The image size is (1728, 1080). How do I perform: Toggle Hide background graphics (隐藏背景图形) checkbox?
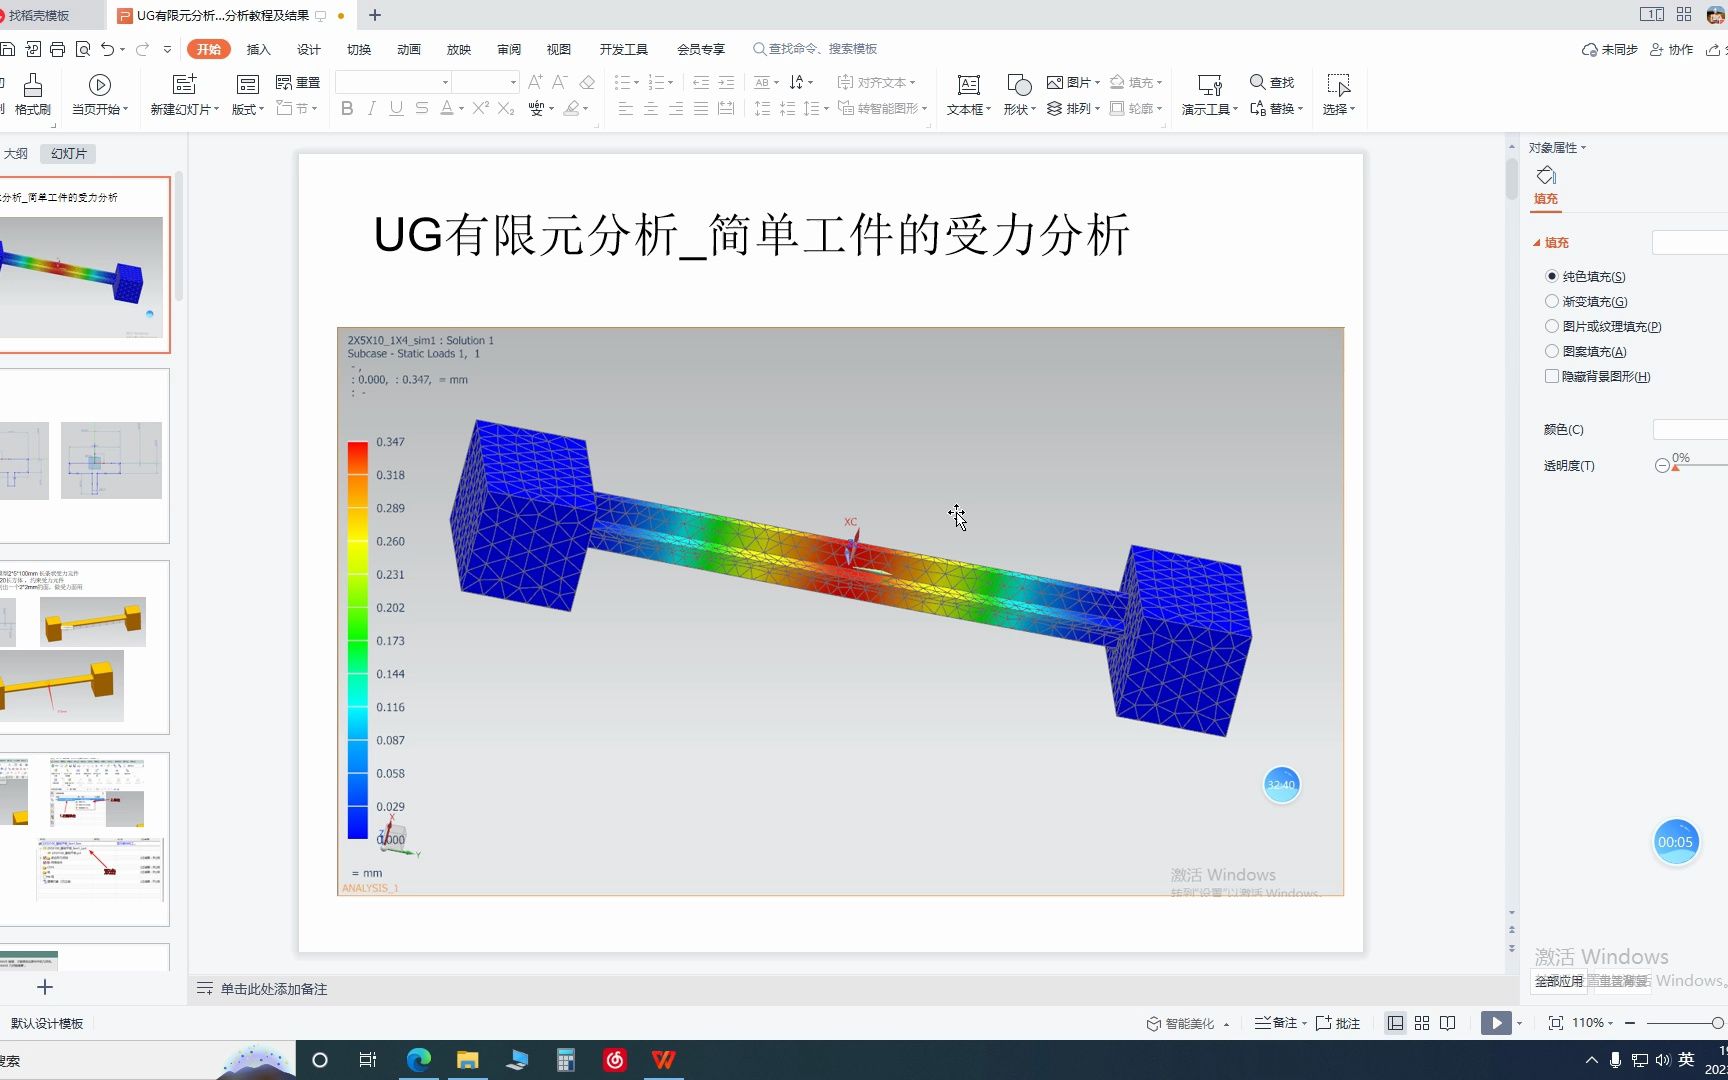tap(1552, 376)
